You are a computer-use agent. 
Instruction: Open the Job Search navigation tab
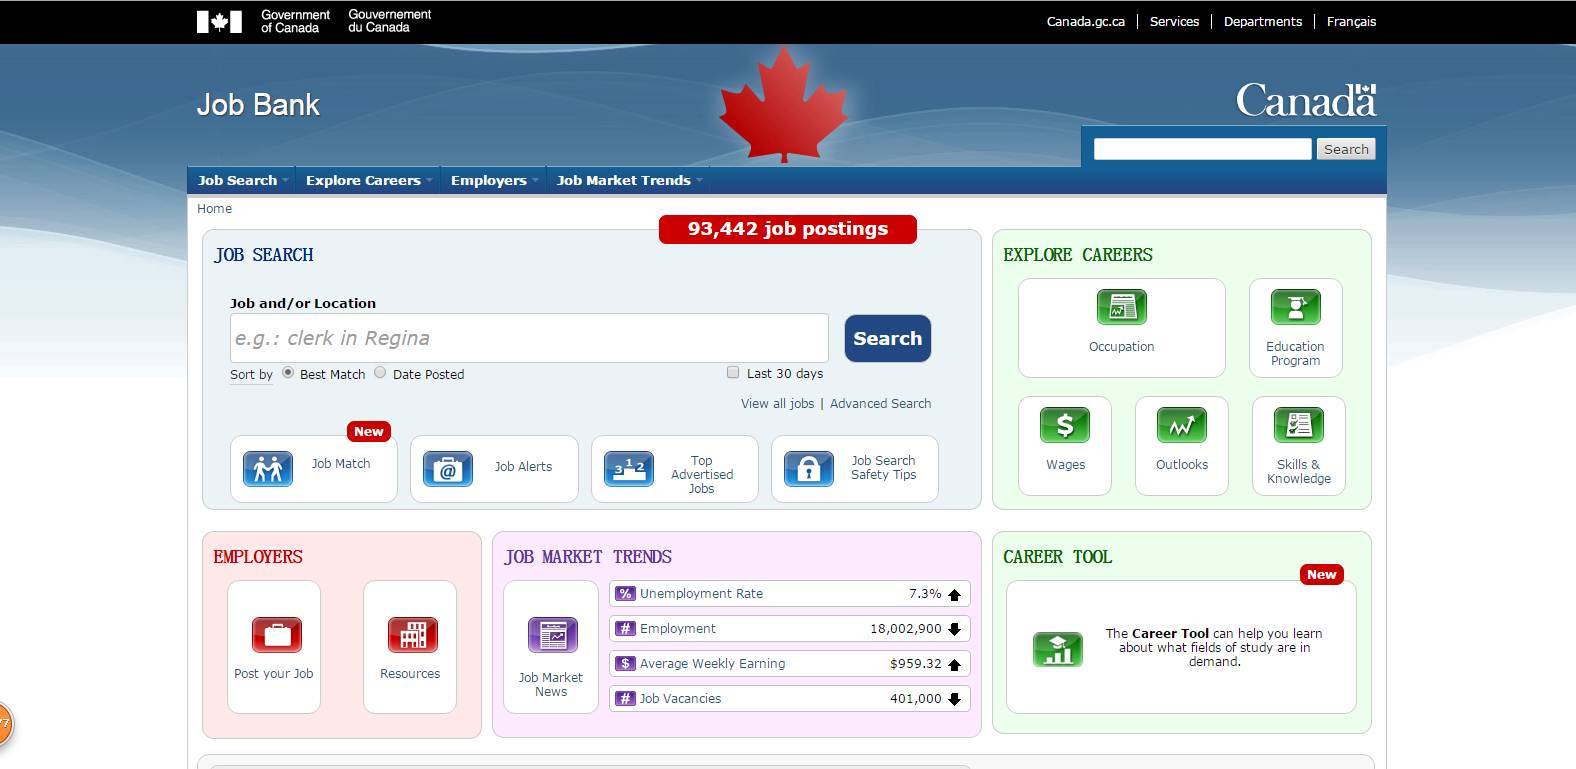click(238, 180)
